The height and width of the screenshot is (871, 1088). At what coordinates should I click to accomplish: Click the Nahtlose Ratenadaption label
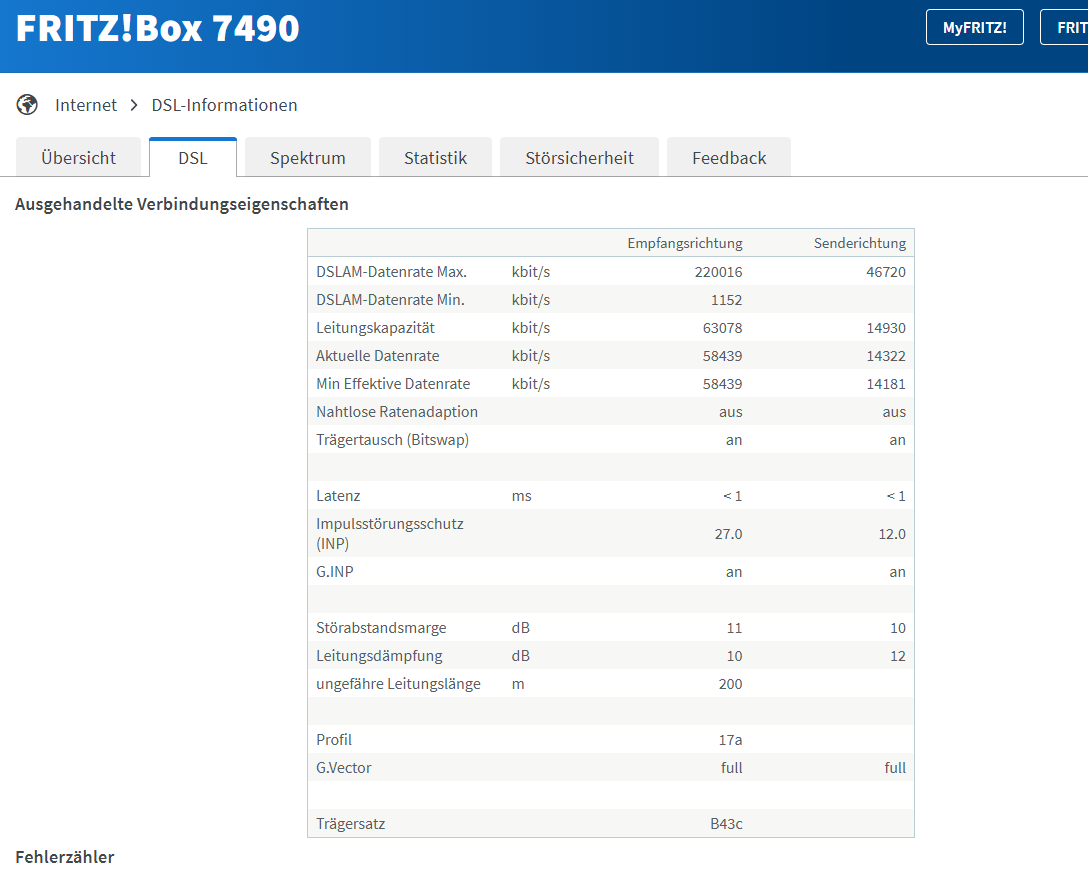[397, 412]
